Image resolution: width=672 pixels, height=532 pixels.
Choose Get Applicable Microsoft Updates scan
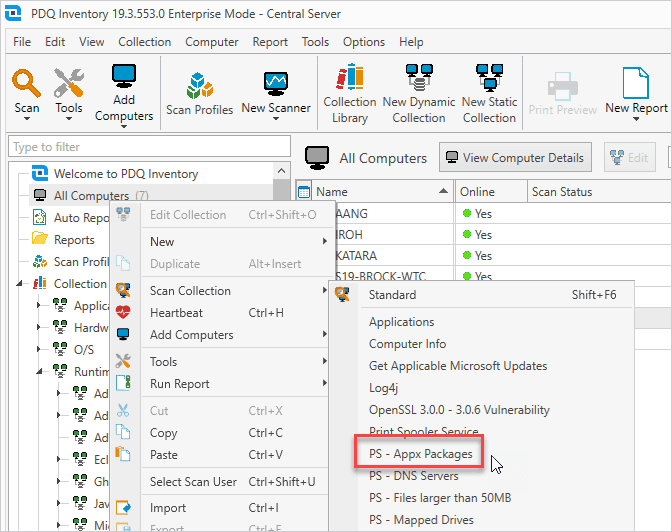click(458, 366)
